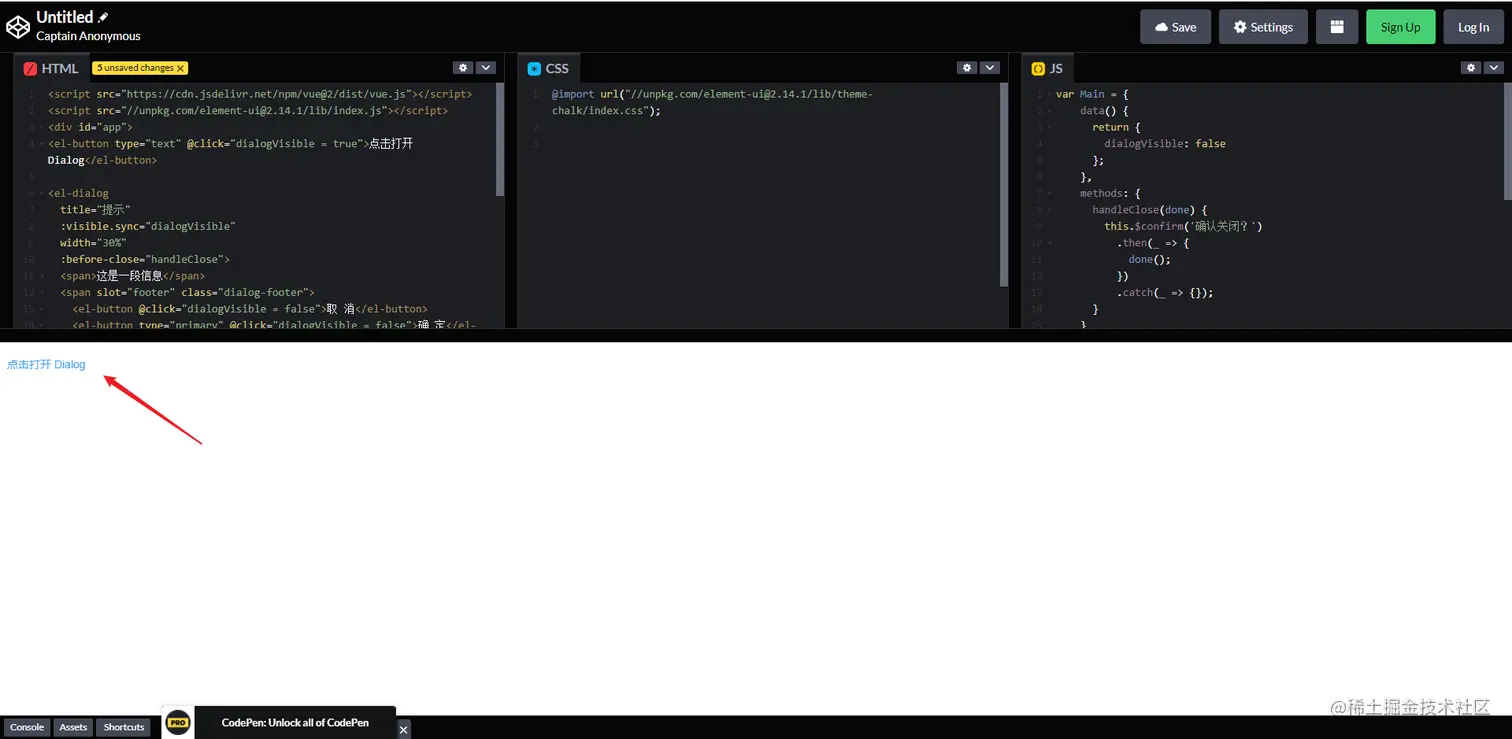1512x739 pixels.
Task: Click the :visible.sync="dialogVisible" line
Action: (148, 226)
